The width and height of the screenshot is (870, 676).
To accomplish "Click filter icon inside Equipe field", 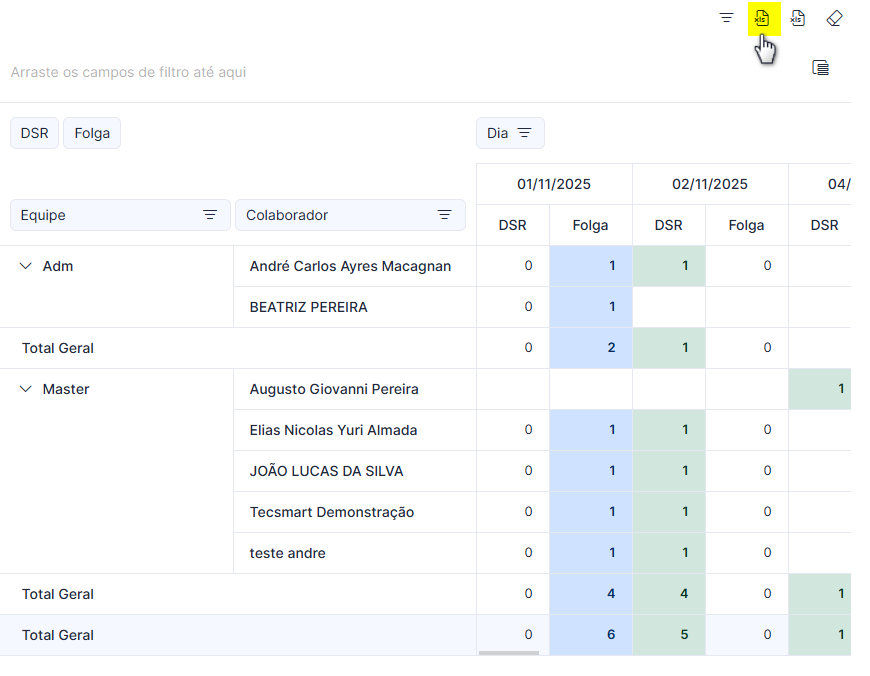I will 210,215.
